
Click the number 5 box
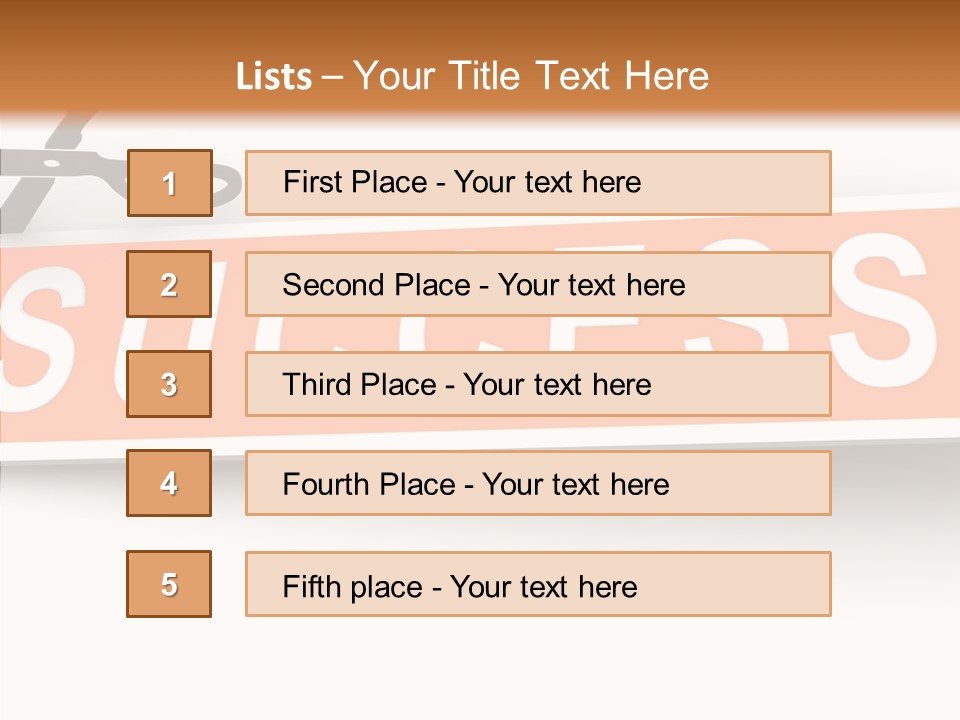click(169, 584)
